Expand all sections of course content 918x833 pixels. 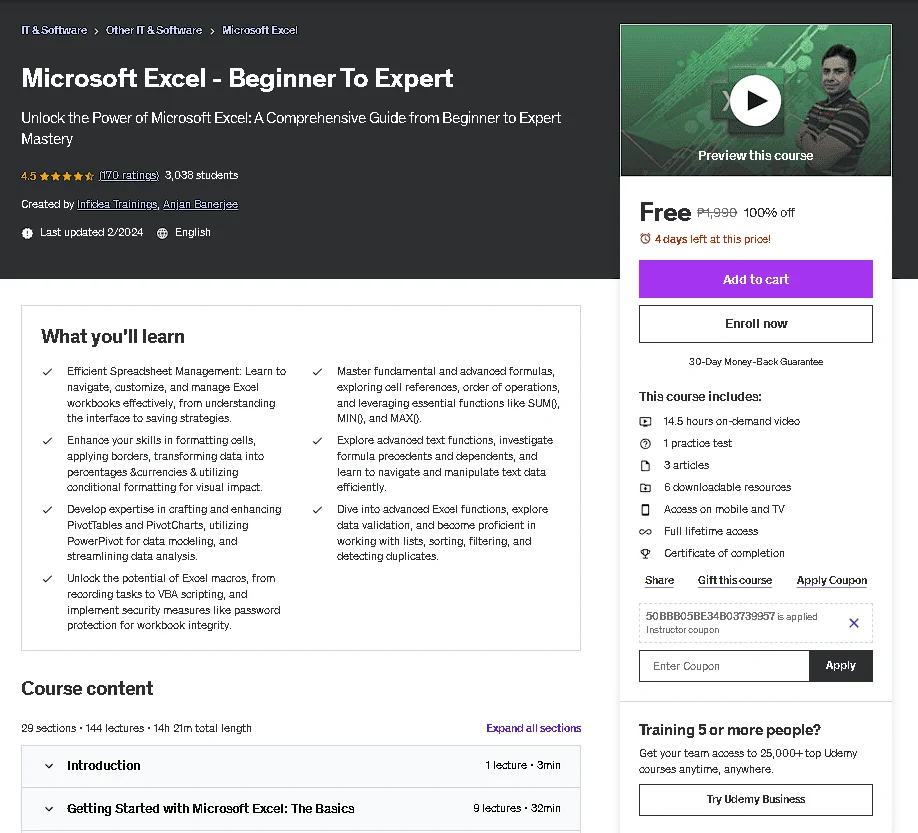tap(533, 728)
